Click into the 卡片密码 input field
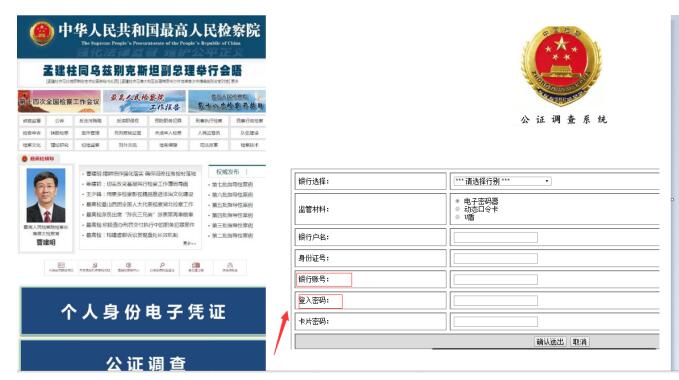Viewport: 679px width, 380px height. (x=495, y=322)
